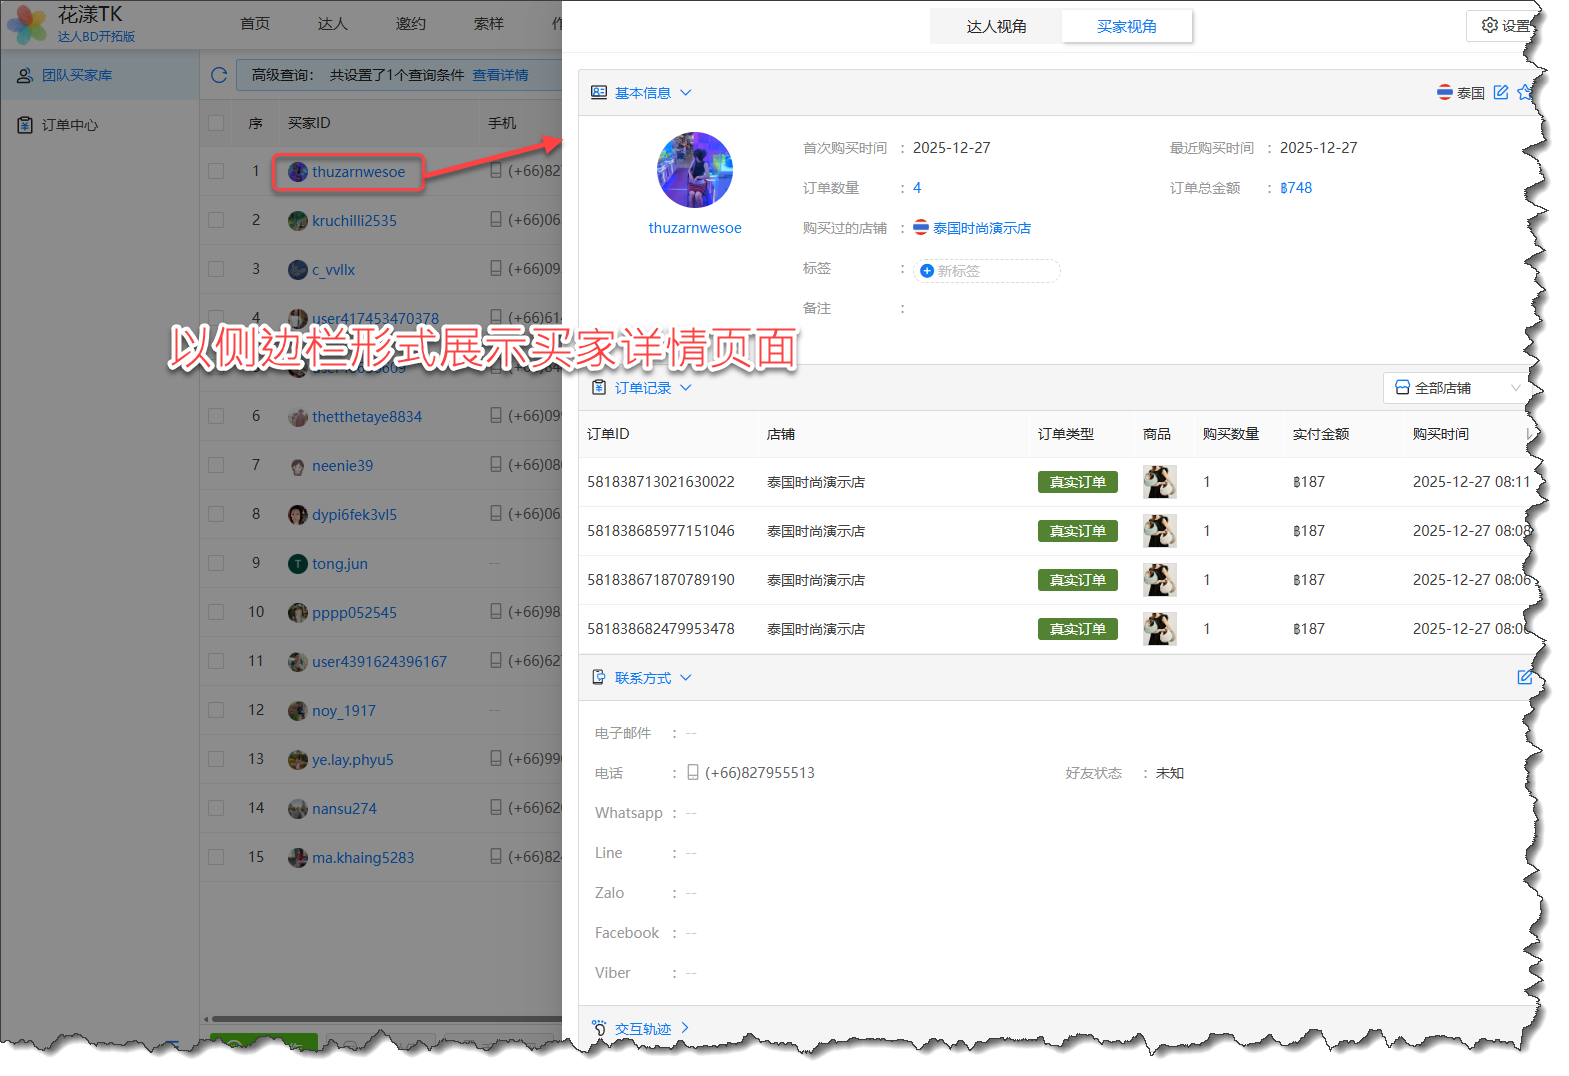Select the 买家视角 tab
Image resolution: width=1569 pixels, height=1076 pixels.
1126,27
